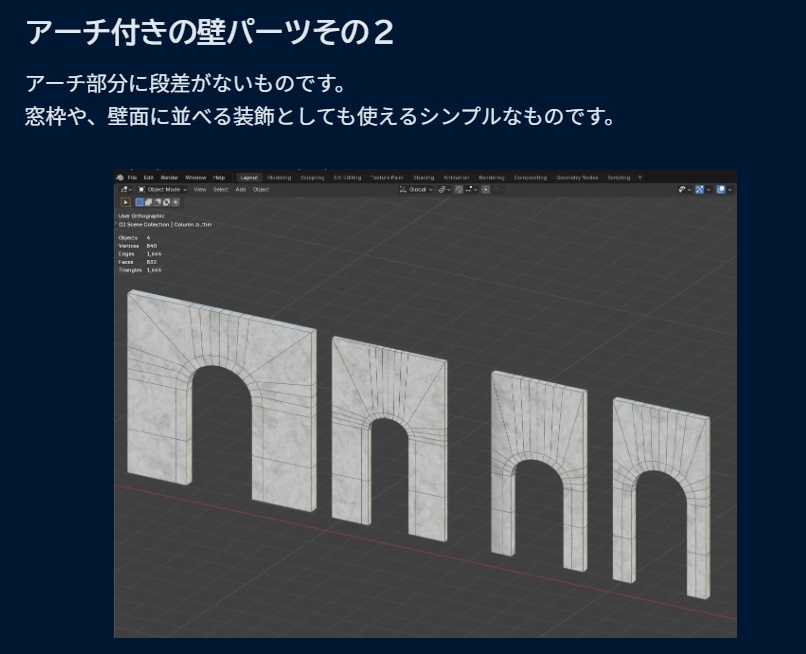The height and width of the screenshot is (654, 806).
Task: Toggle the proportional editing icon
Action: pos(459,190)
